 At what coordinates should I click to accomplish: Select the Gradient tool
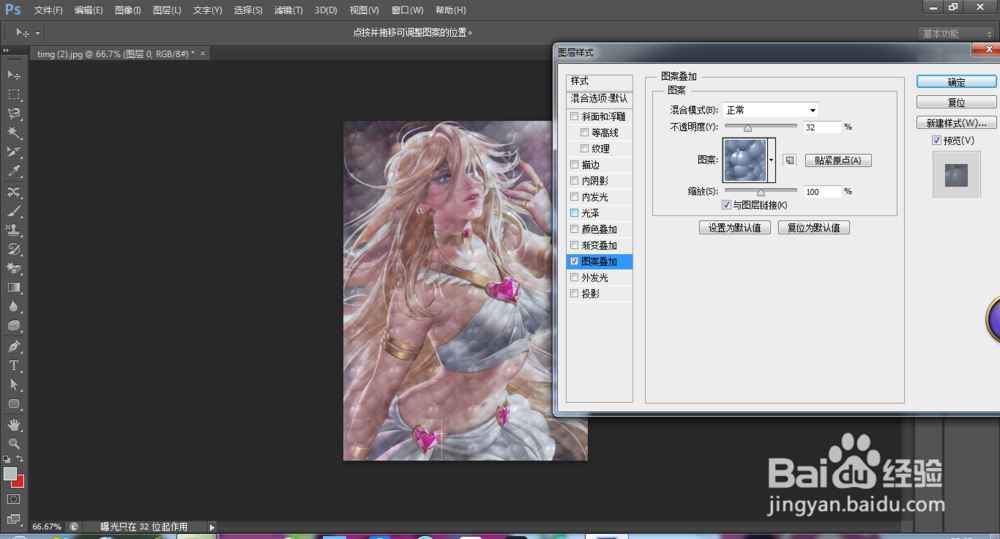coord(13,288)
